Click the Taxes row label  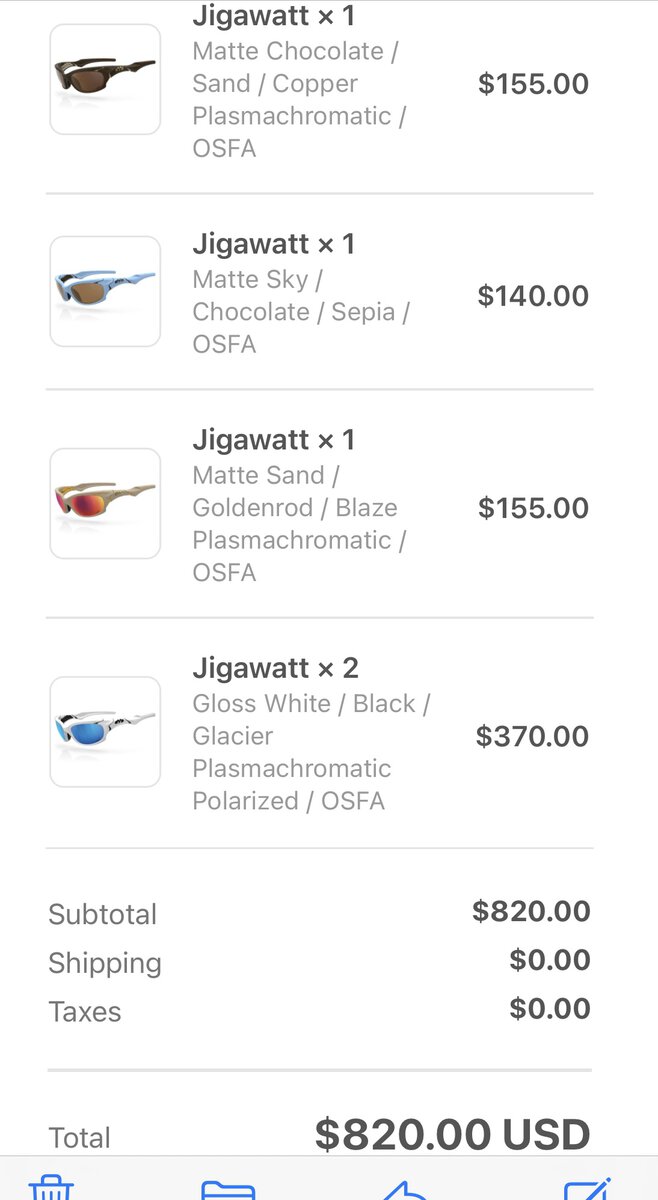tap(84, 1012)
